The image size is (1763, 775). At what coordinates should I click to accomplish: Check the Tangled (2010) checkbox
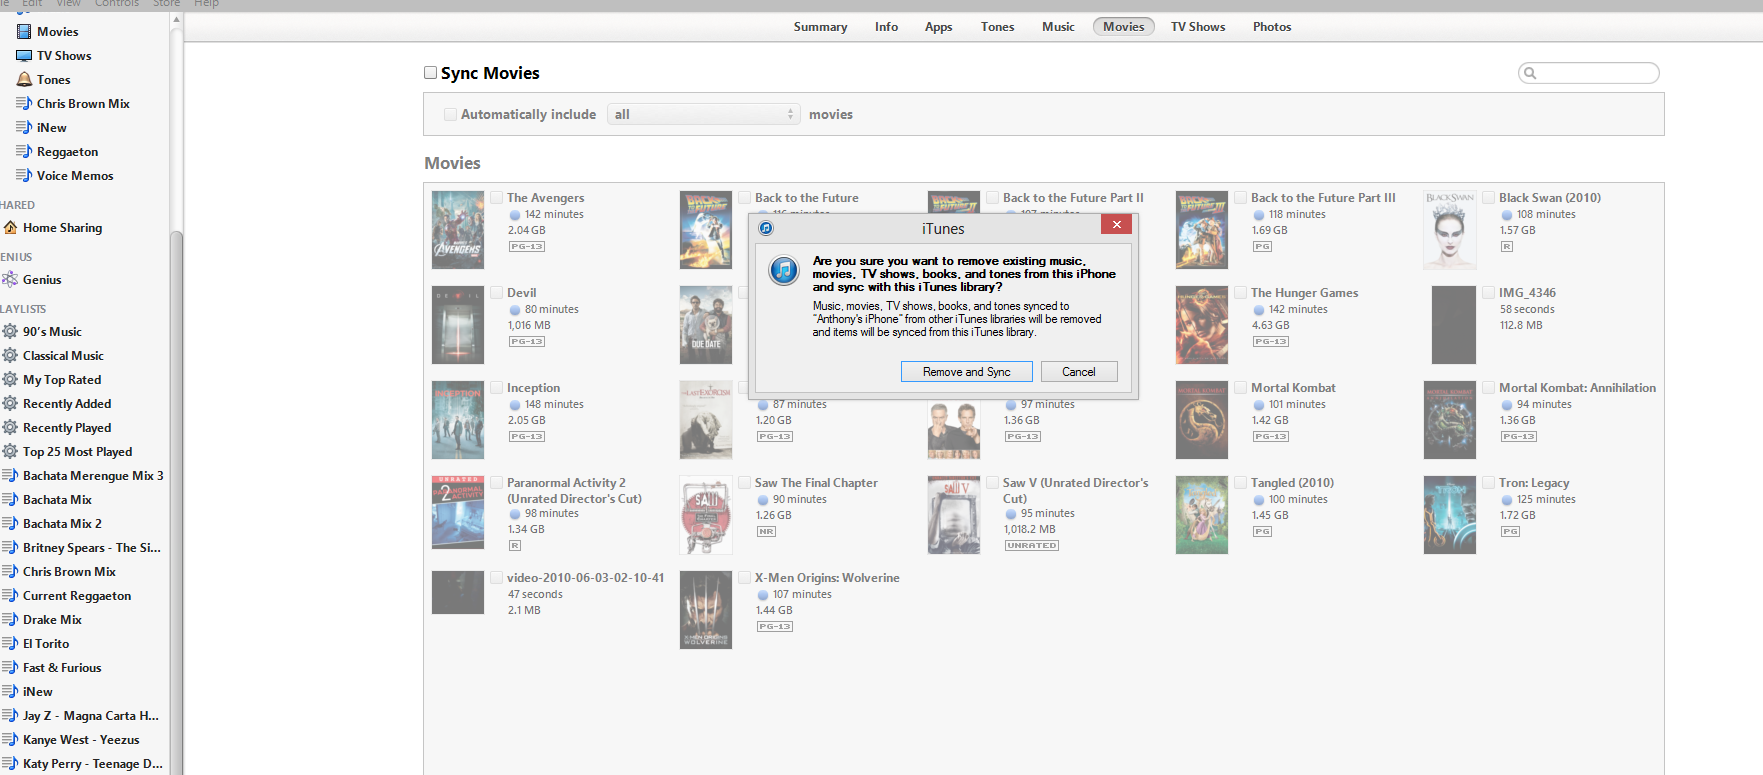coord(1240,483)
